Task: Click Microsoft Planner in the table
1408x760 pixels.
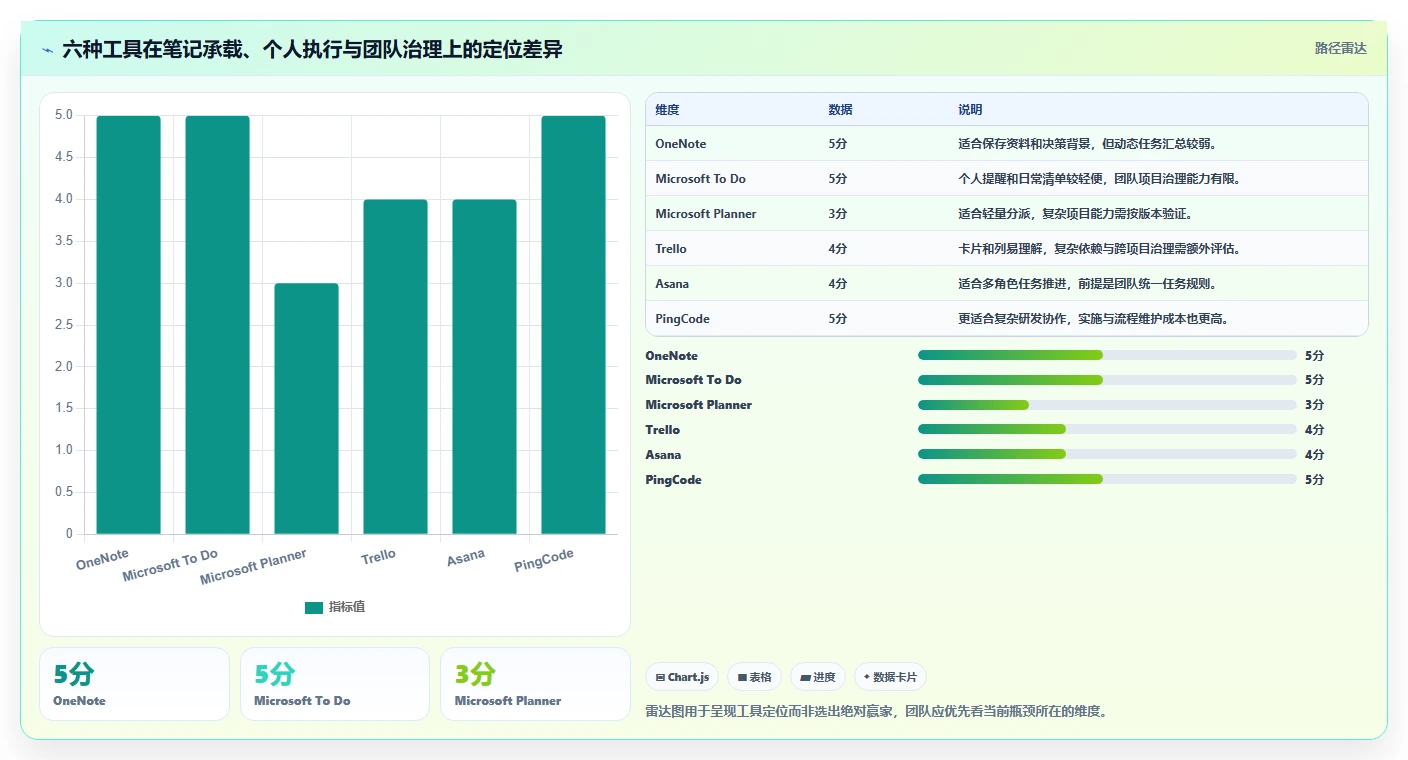Action: 706,214
